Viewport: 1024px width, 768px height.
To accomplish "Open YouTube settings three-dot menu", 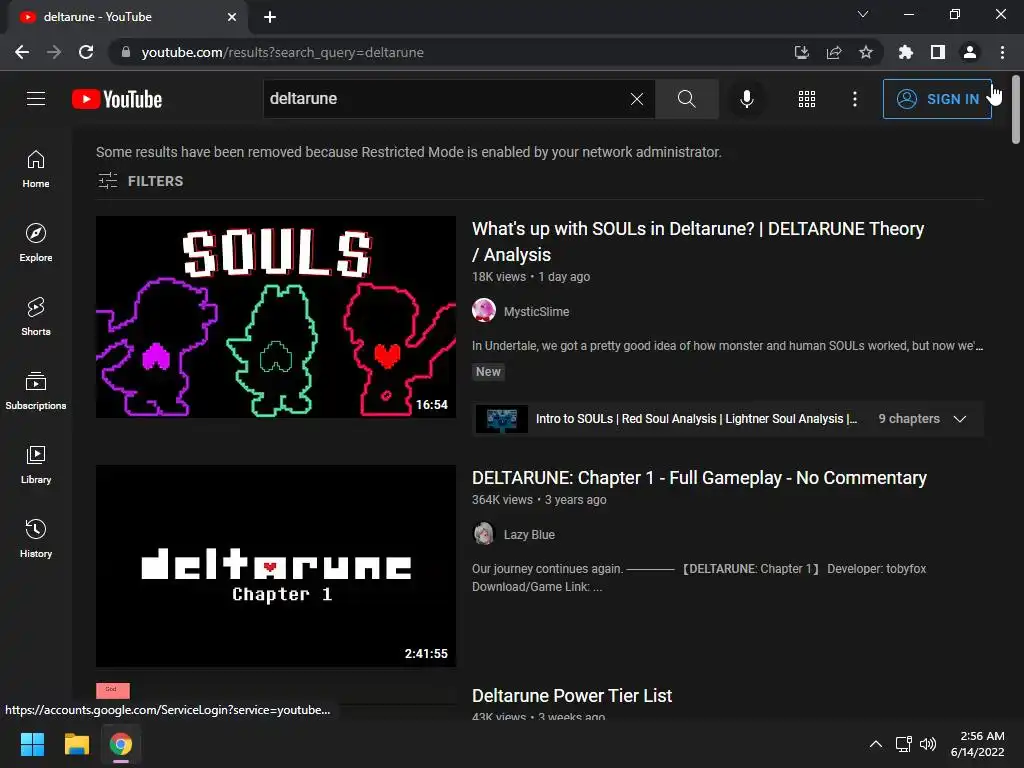I will point(855,99).
